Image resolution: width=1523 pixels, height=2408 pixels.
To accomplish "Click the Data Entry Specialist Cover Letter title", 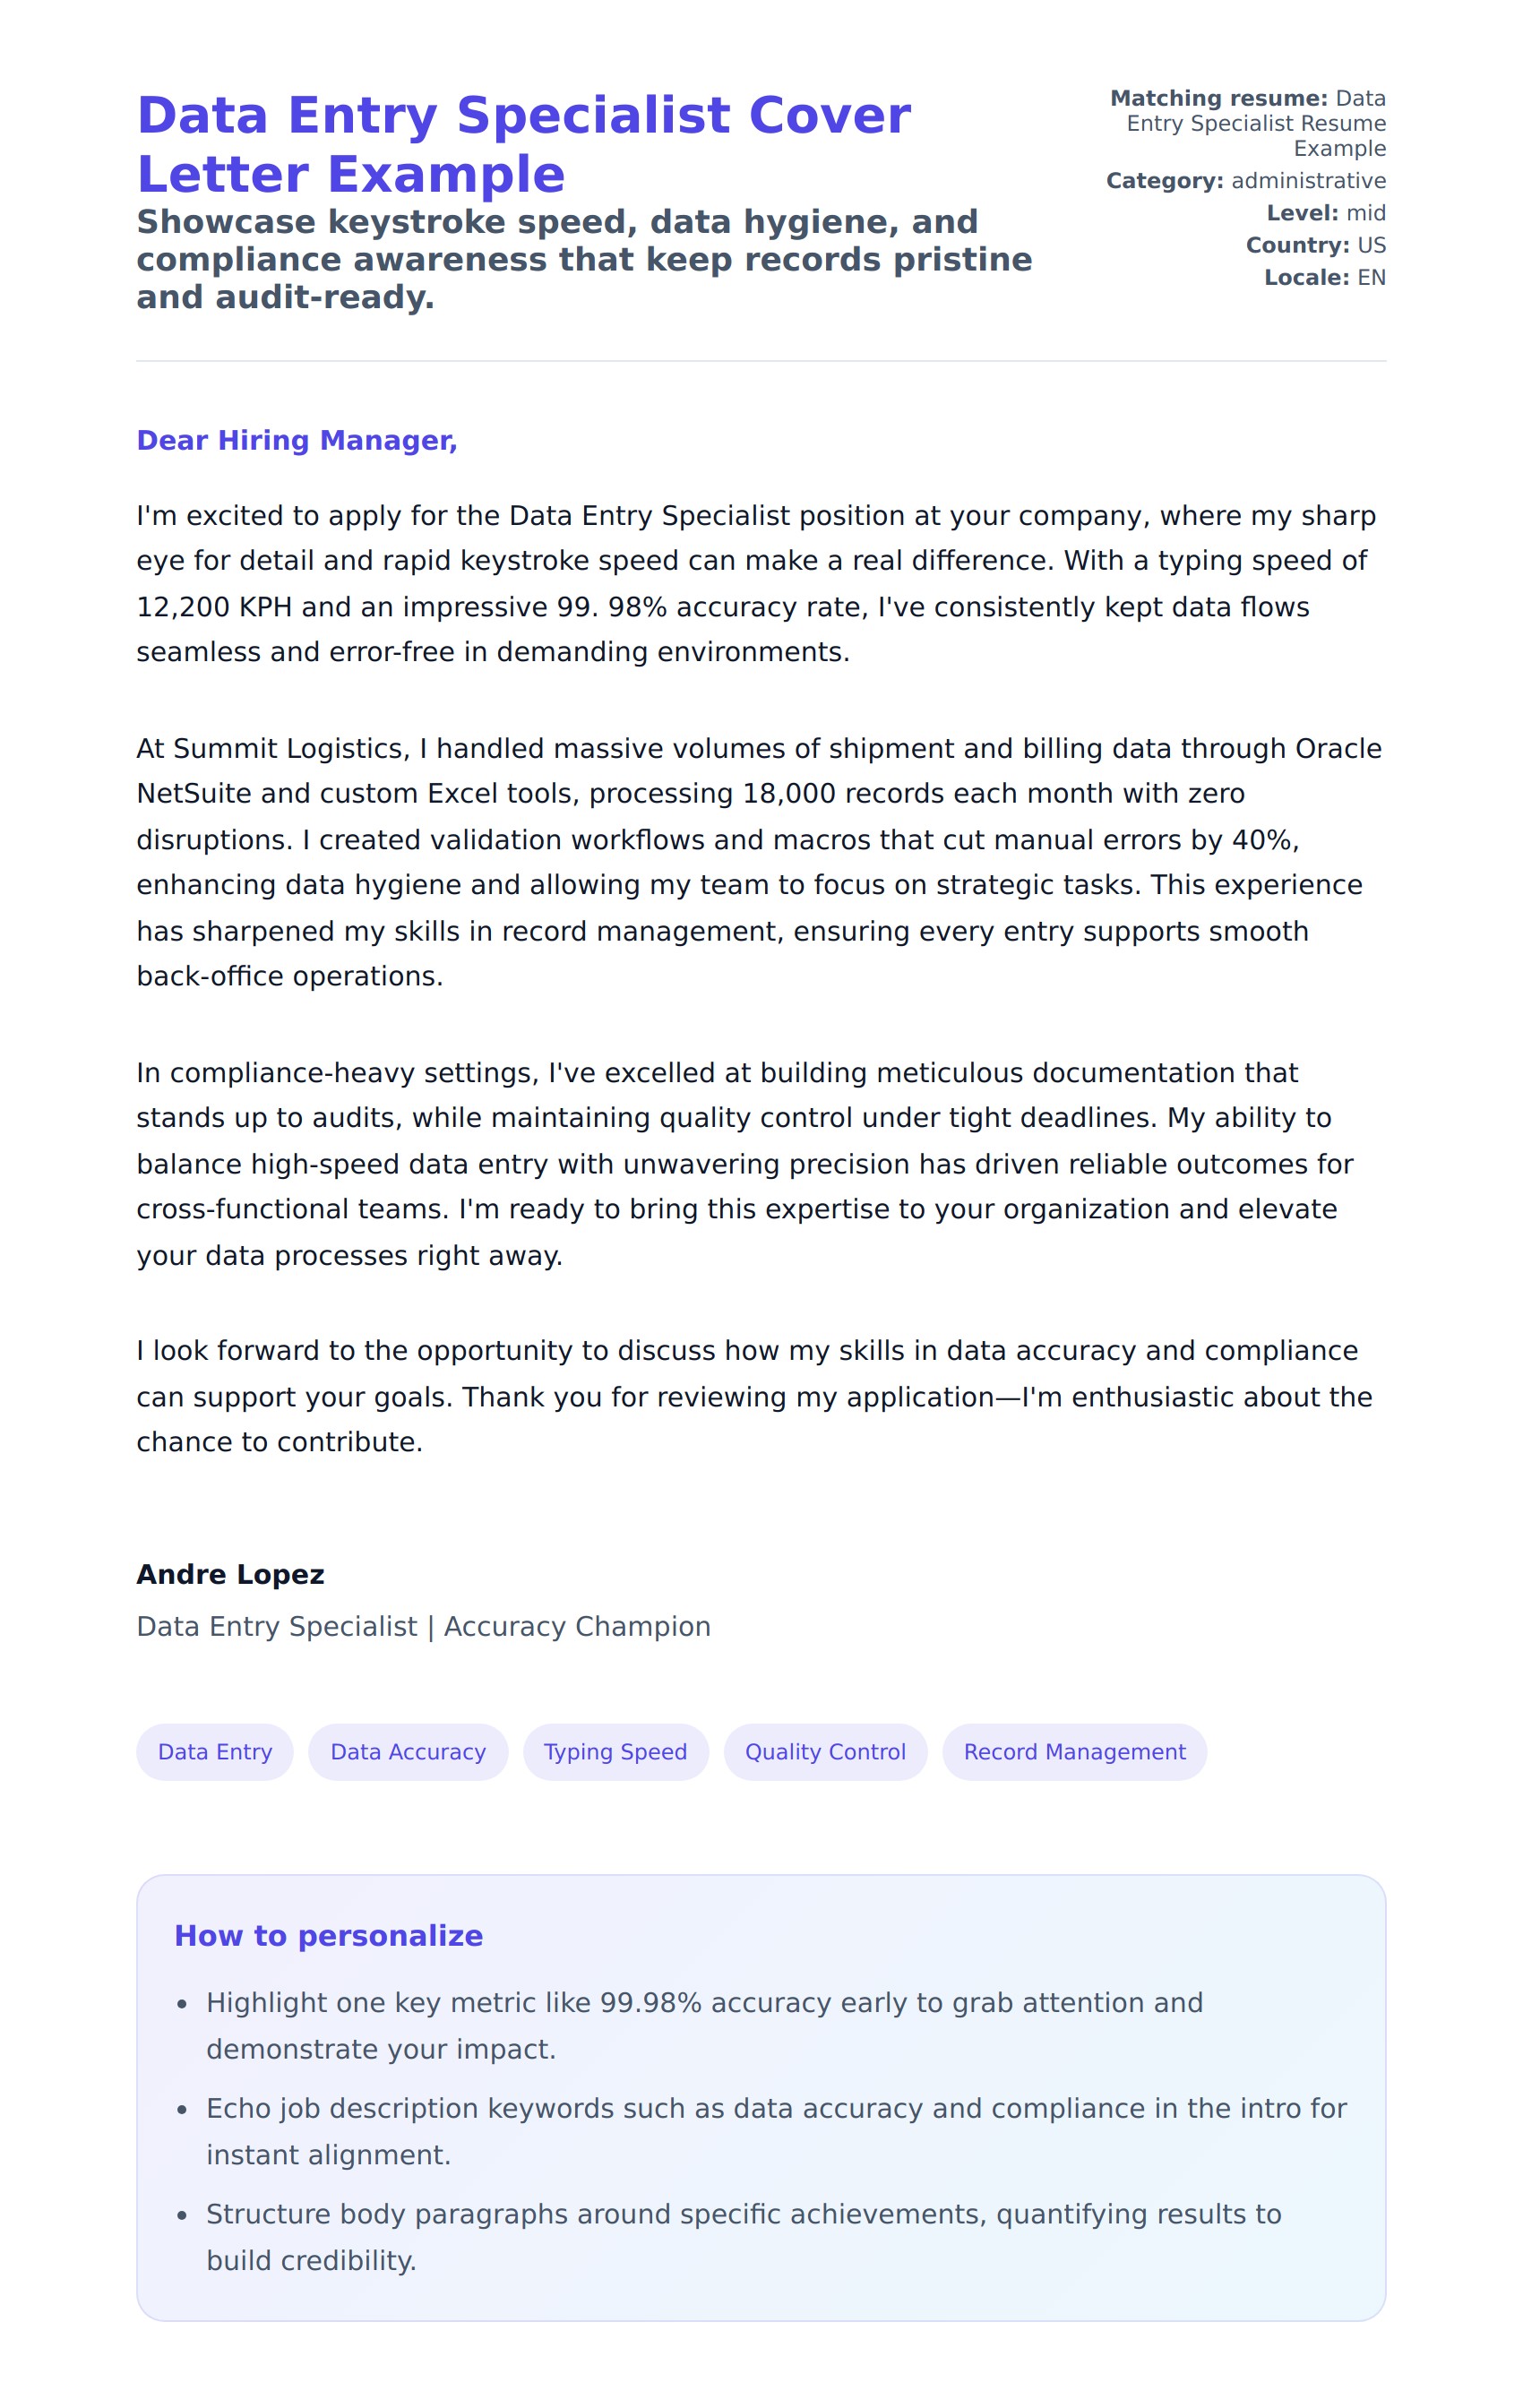I will (523, 144).
